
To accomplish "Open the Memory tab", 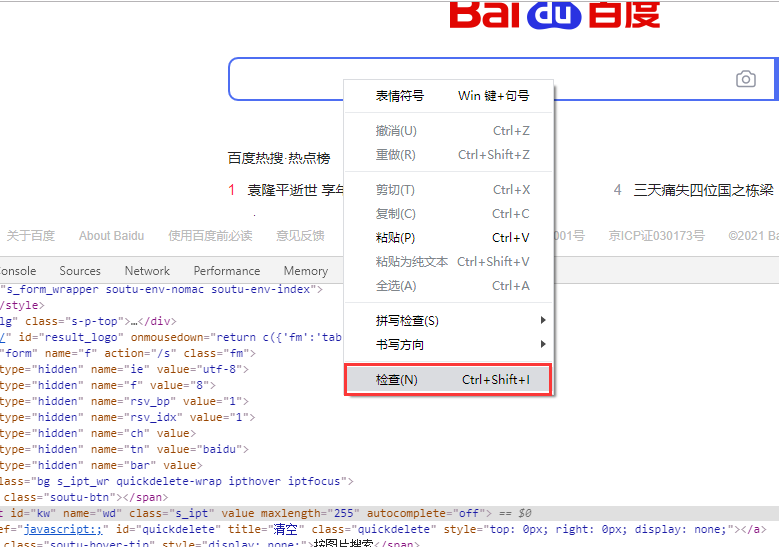I will coord(305,271).
